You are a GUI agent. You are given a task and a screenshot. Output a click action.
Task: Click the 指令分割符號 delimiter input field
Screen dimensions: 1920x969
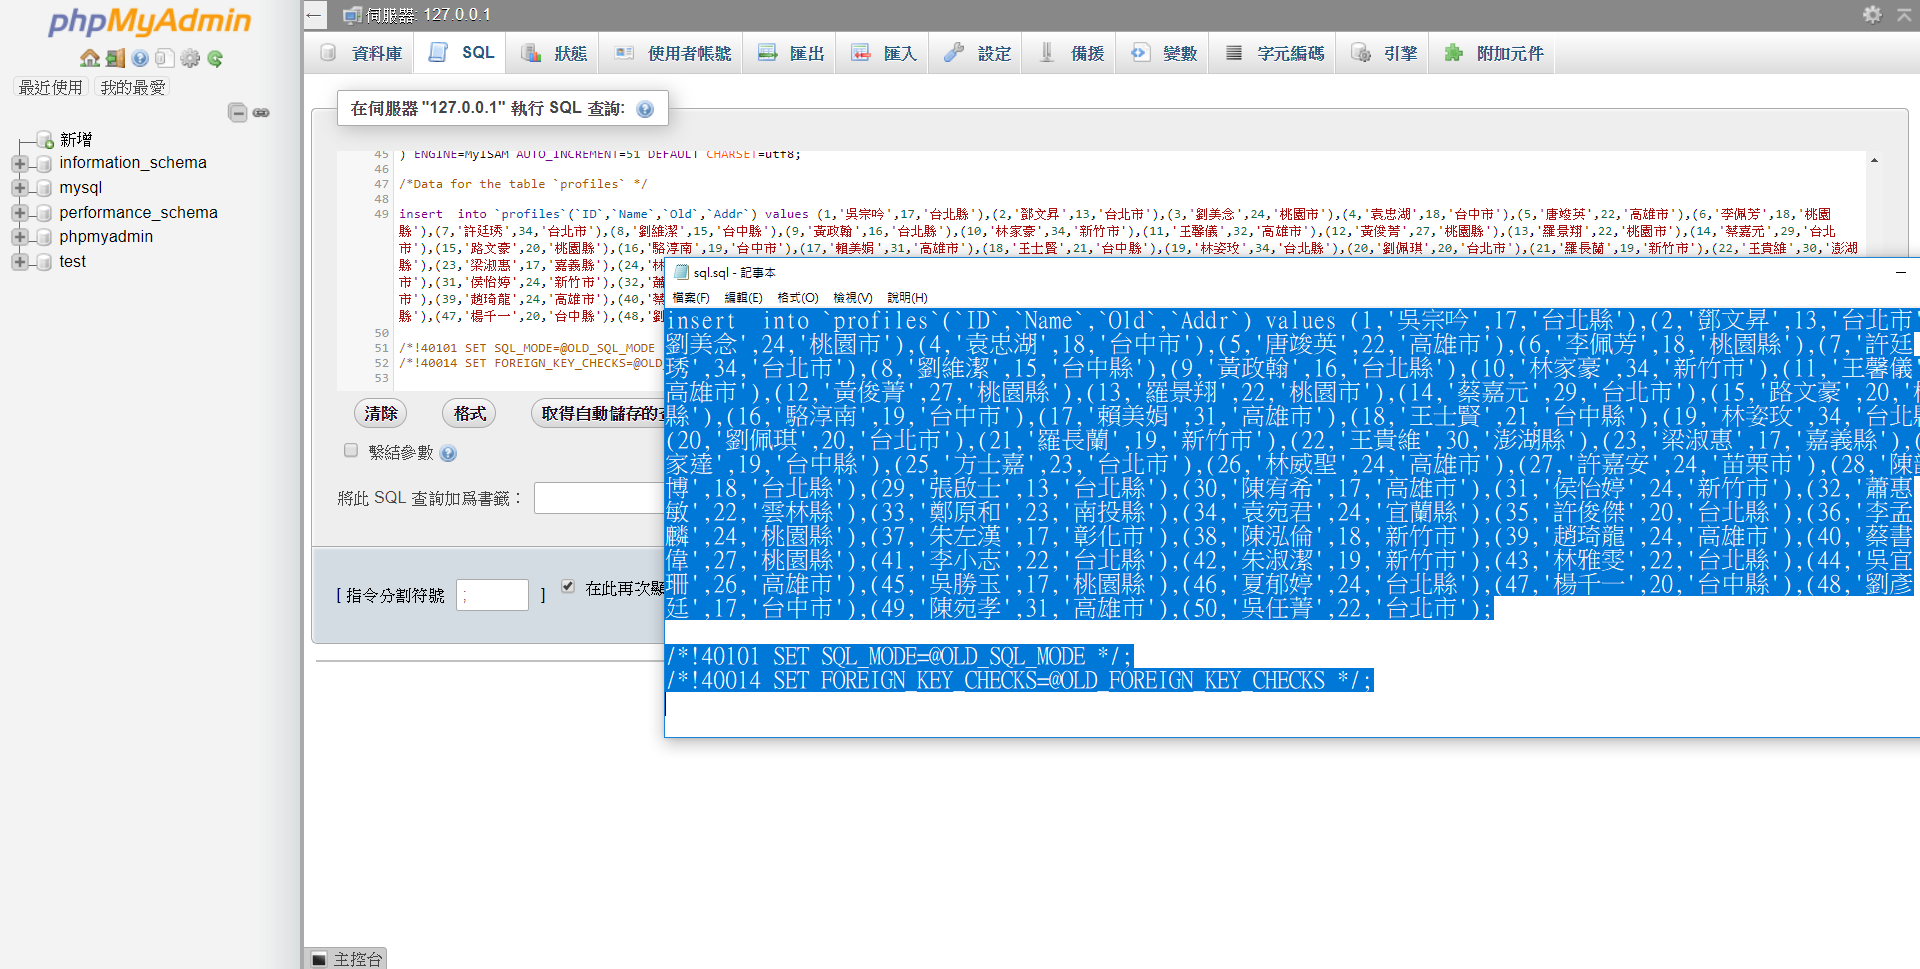[492, 595]
